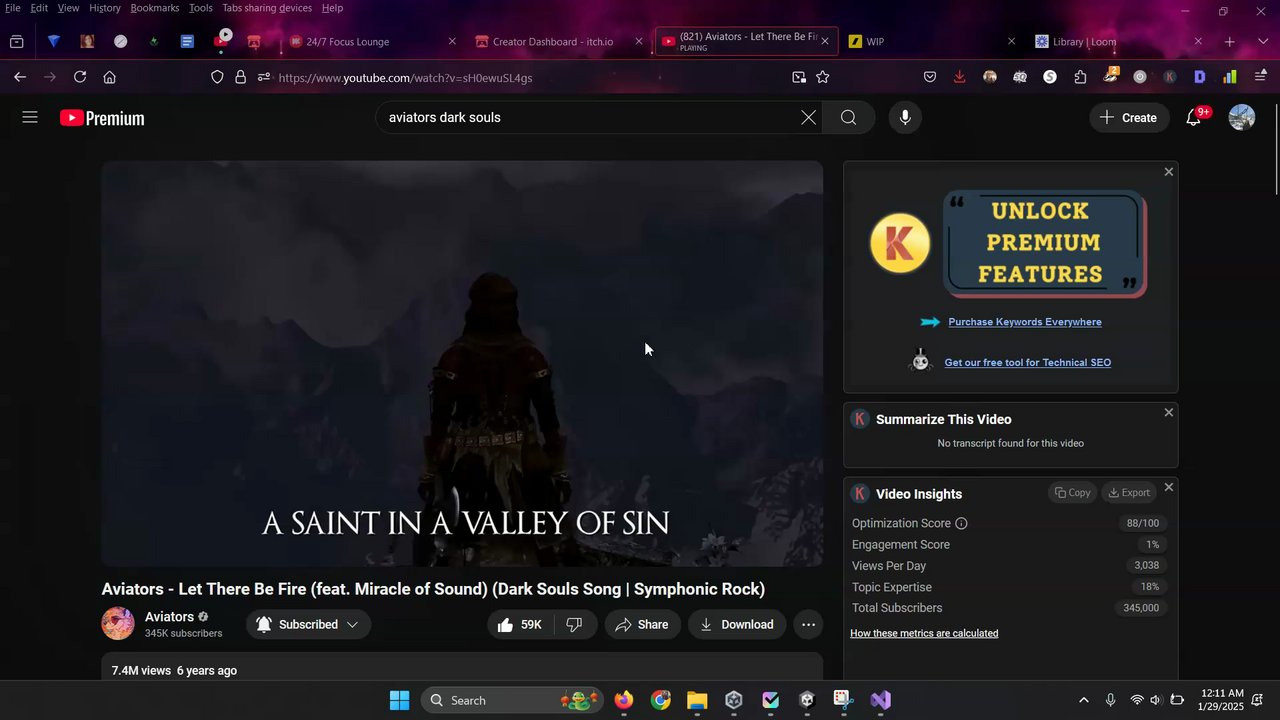Open the Create menu
The width and height of the screenshot is (1280, 720).
tap(1128, 118)
